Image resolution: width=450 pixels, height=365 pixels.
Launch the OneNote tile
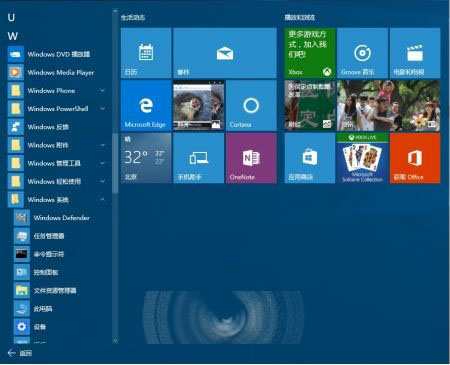coord(251,158)
